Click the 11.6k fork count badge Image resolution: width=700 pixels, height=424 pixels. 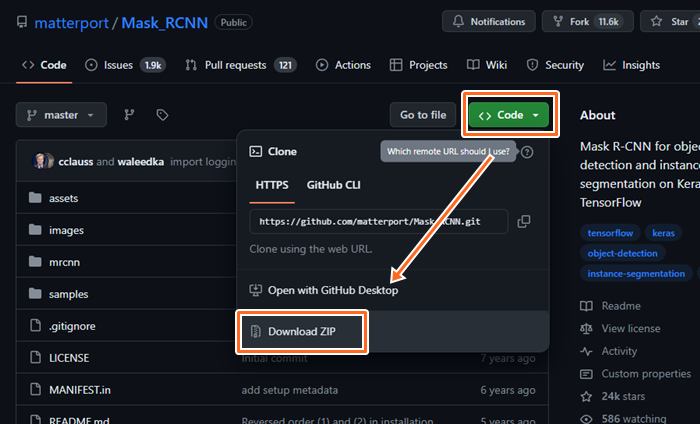608,22
